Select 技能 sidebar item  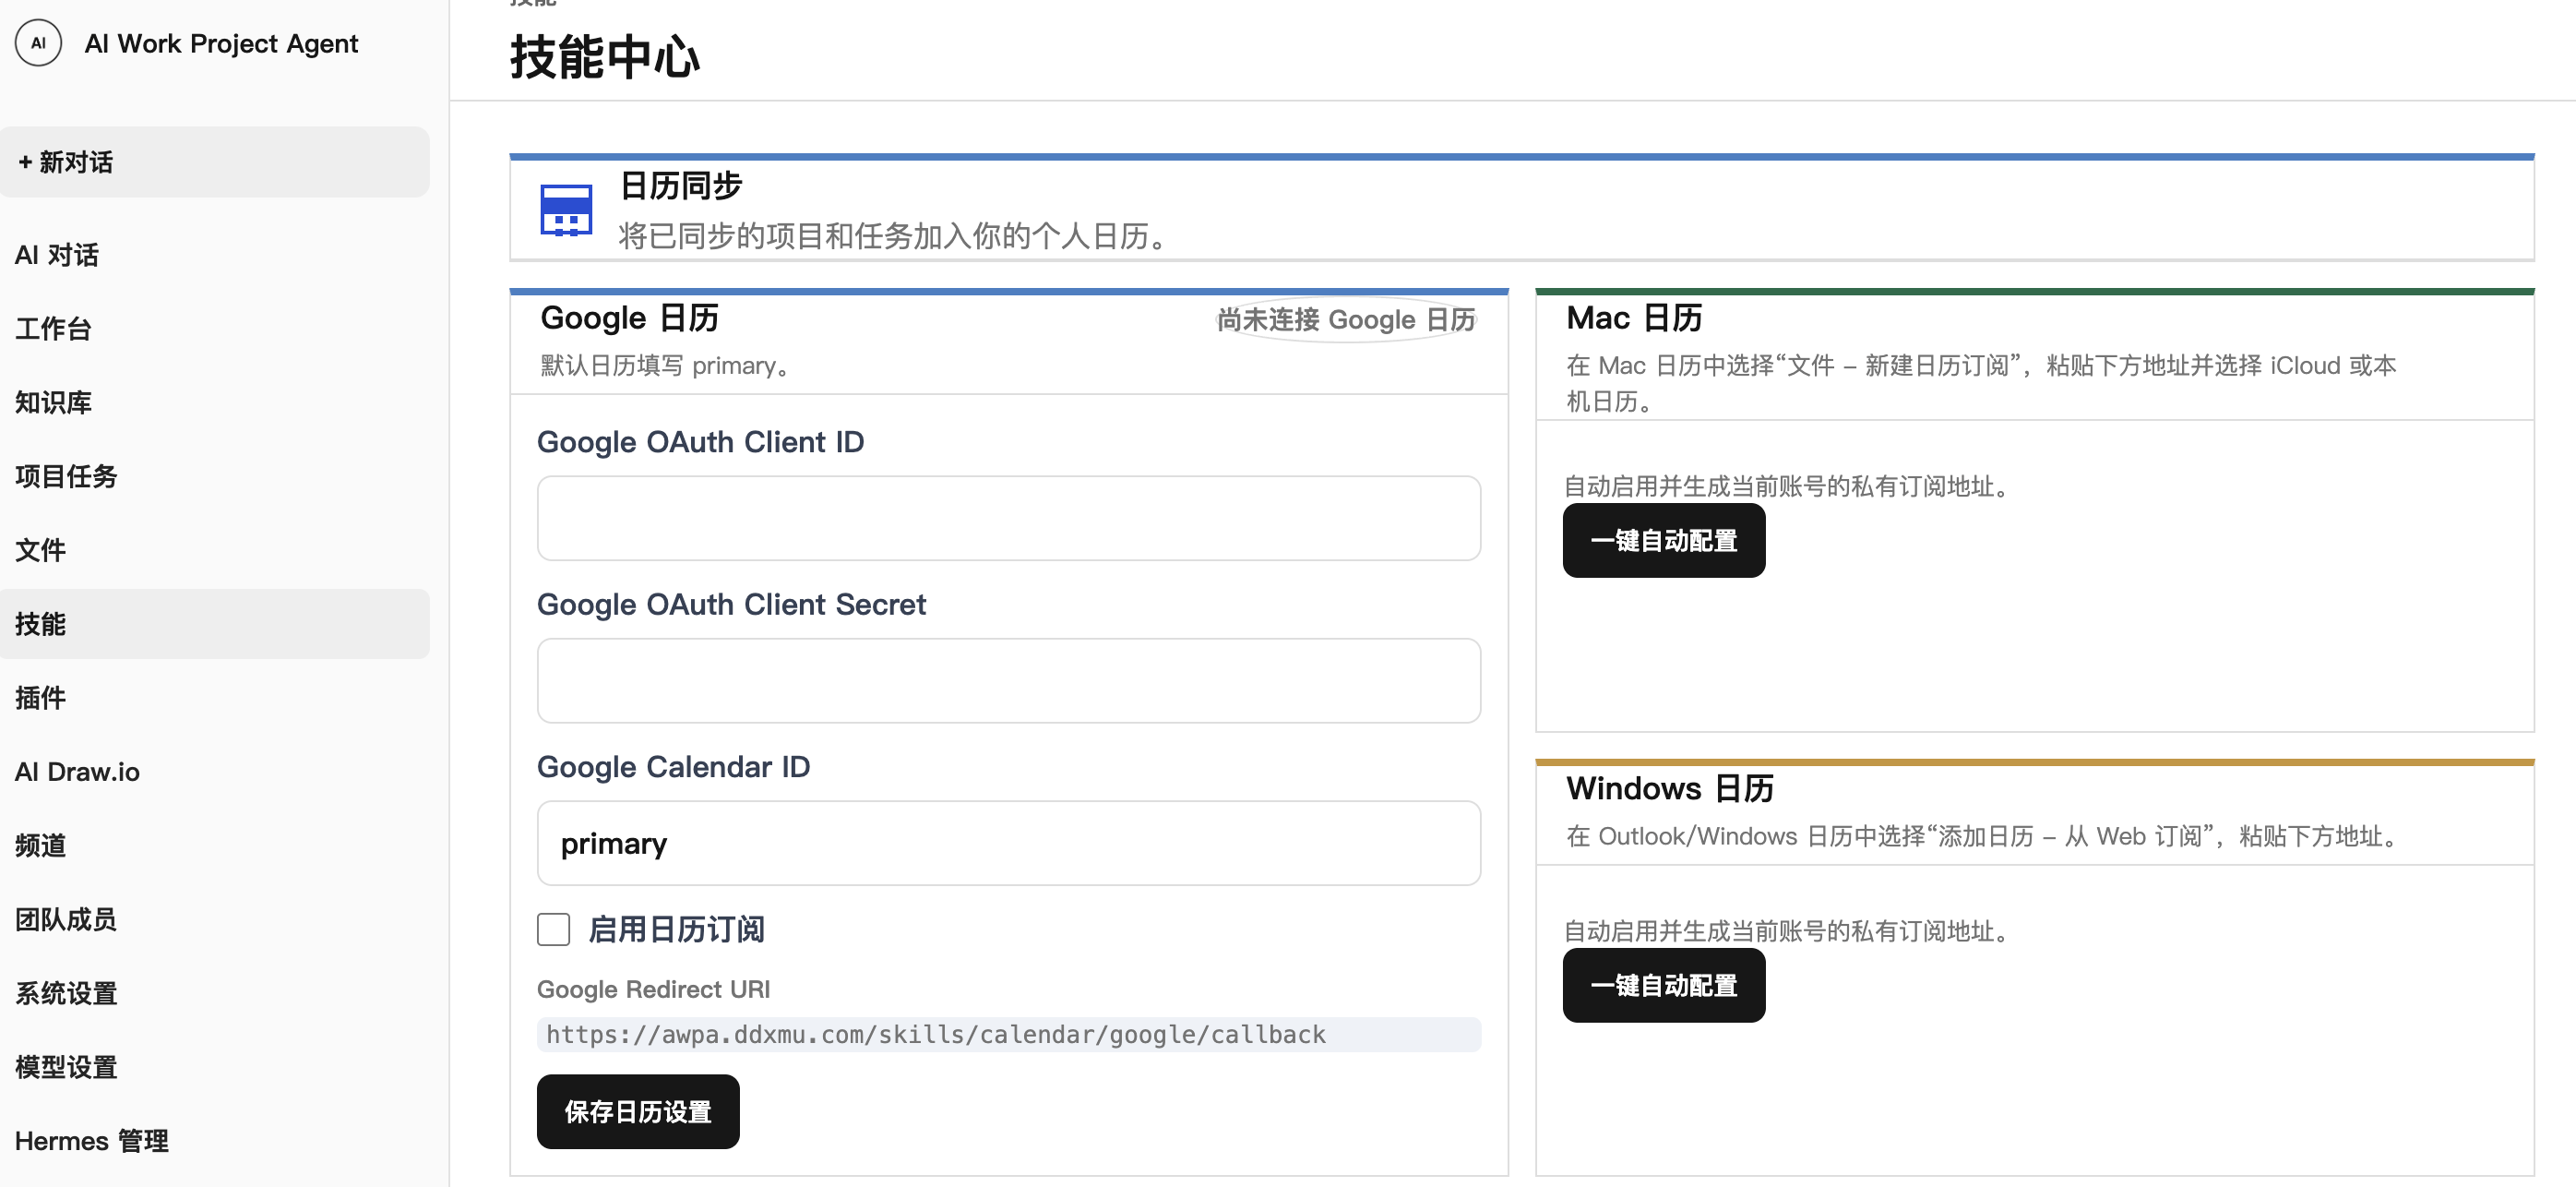[x=215, y=624]
